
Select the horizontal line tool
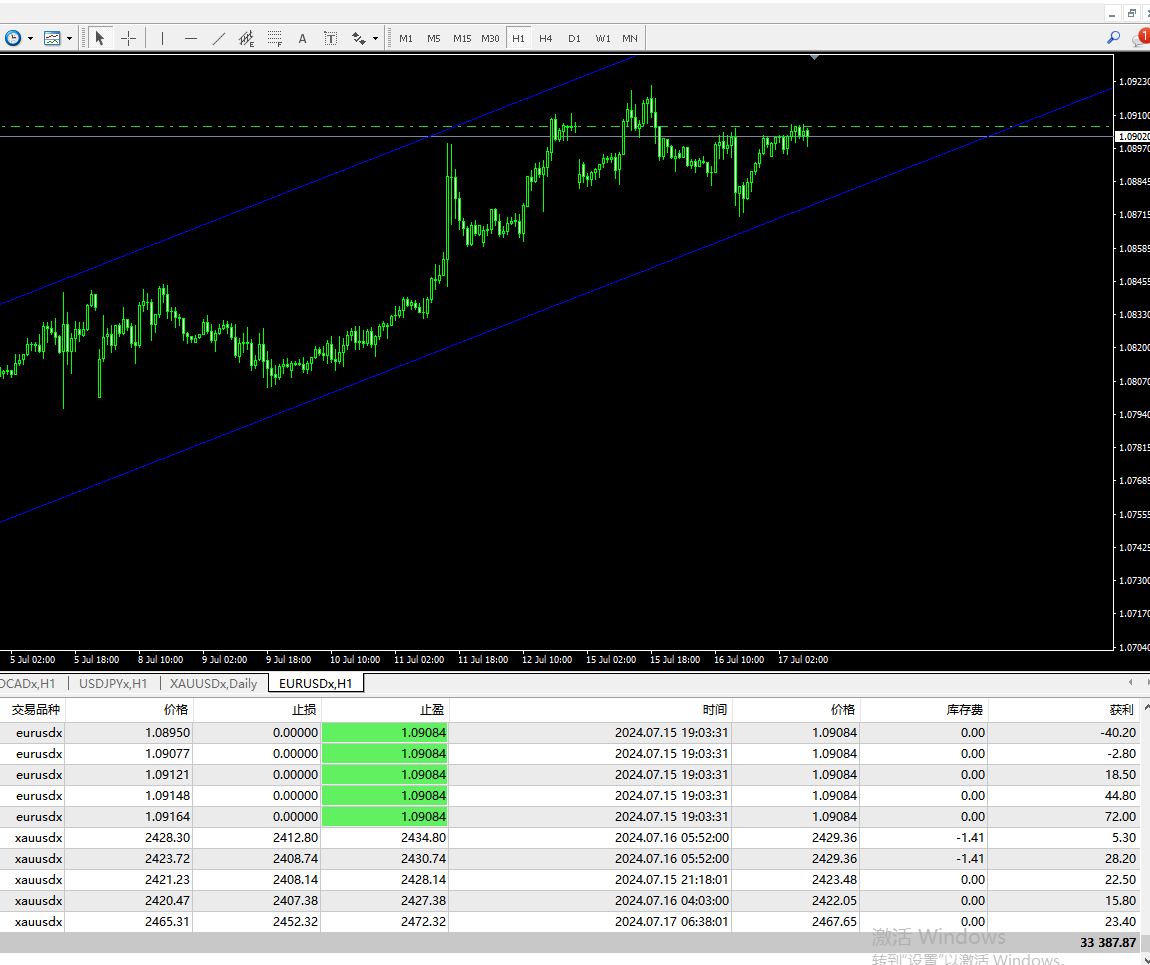click(x=191, y=38)
